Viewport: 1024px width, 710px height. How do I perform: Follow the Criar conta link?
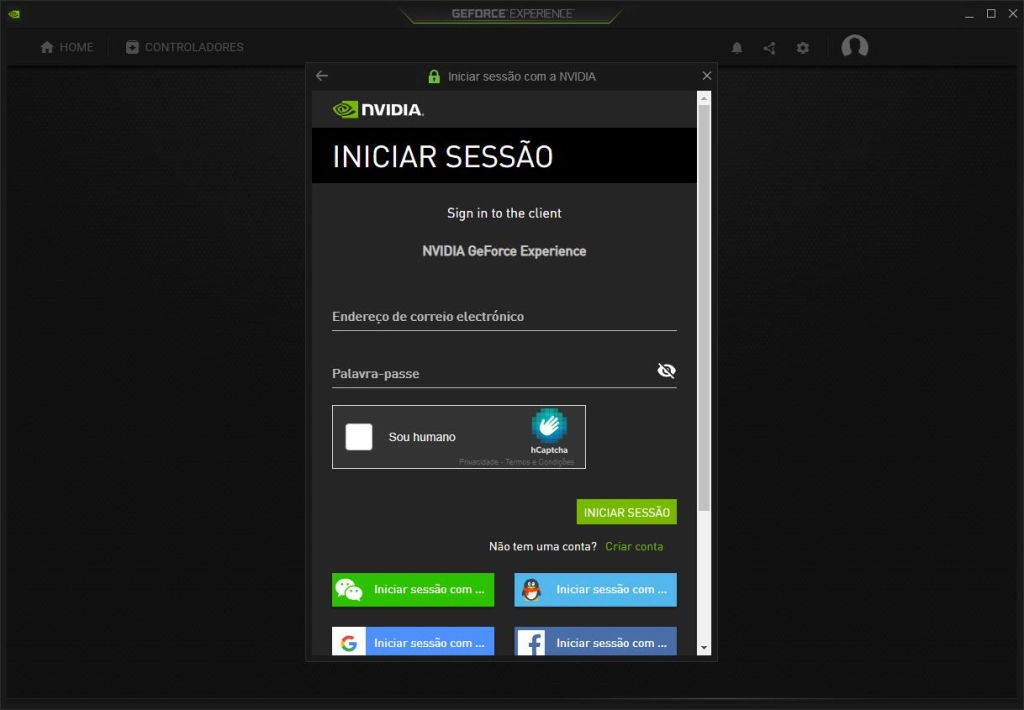[x=634, y=546]
